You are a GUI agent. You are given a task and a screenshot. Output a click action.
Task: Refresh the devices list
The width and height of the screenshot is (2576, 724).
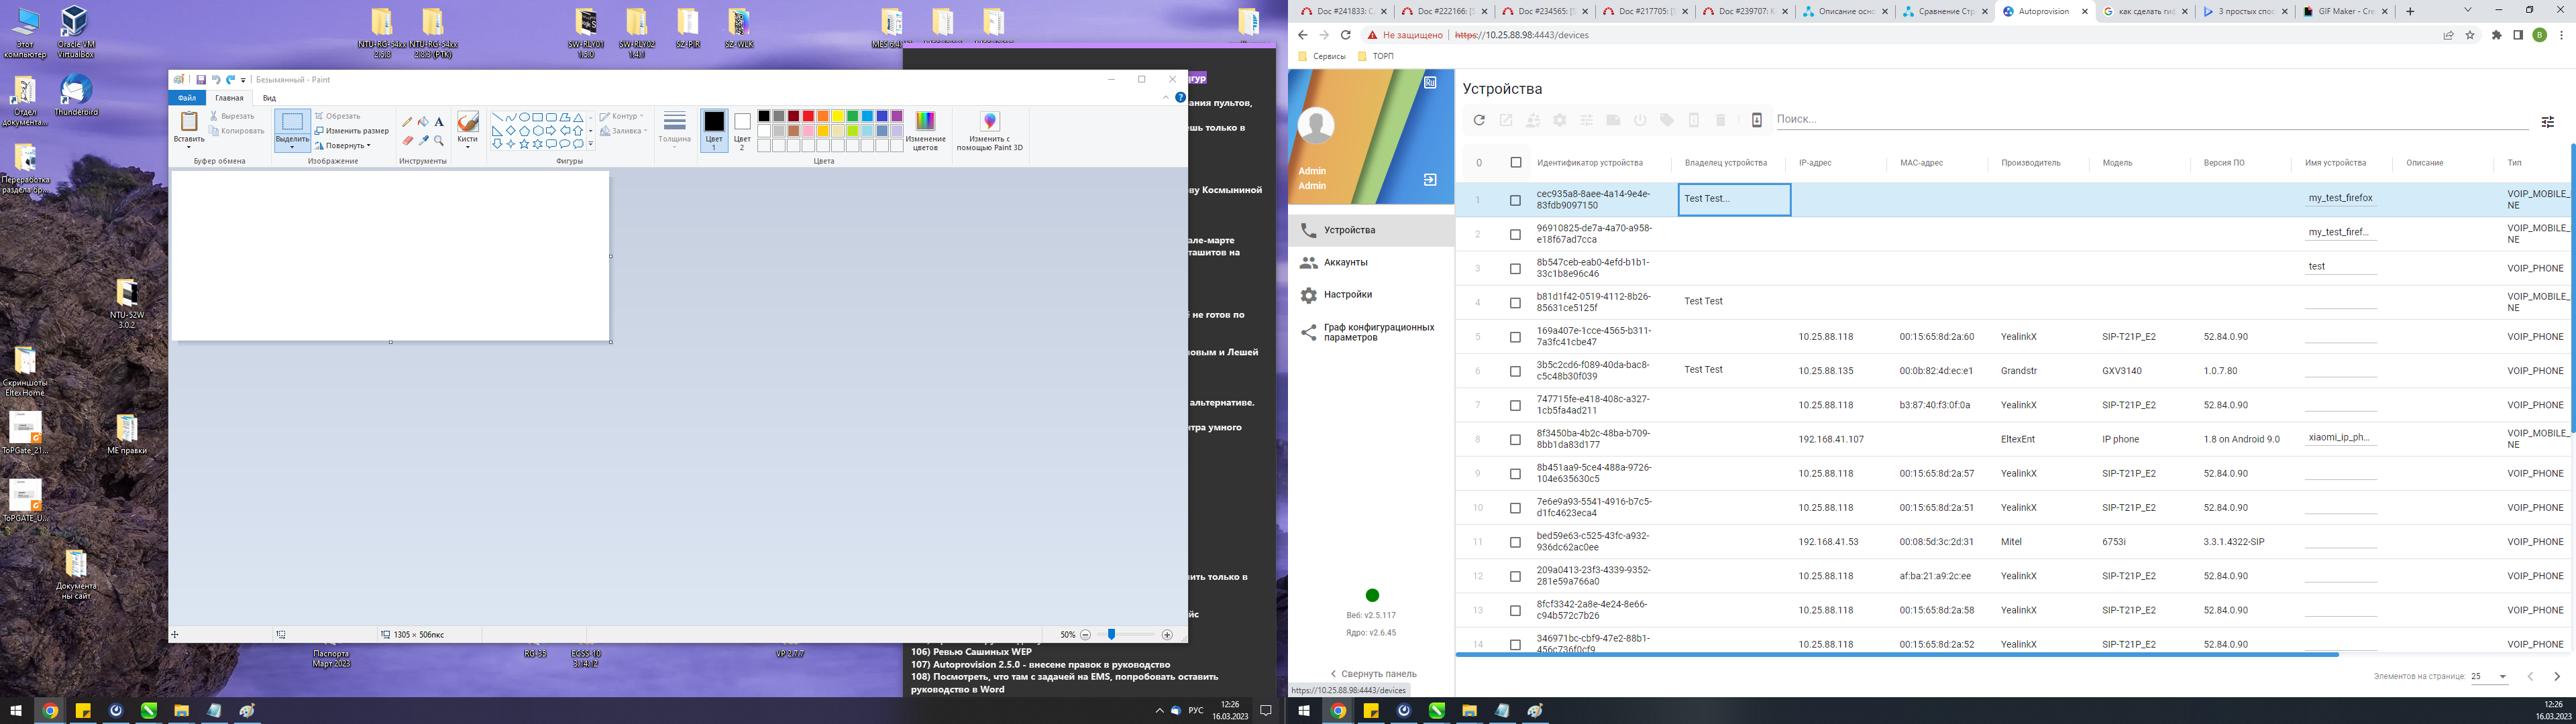pos(1479,120)
